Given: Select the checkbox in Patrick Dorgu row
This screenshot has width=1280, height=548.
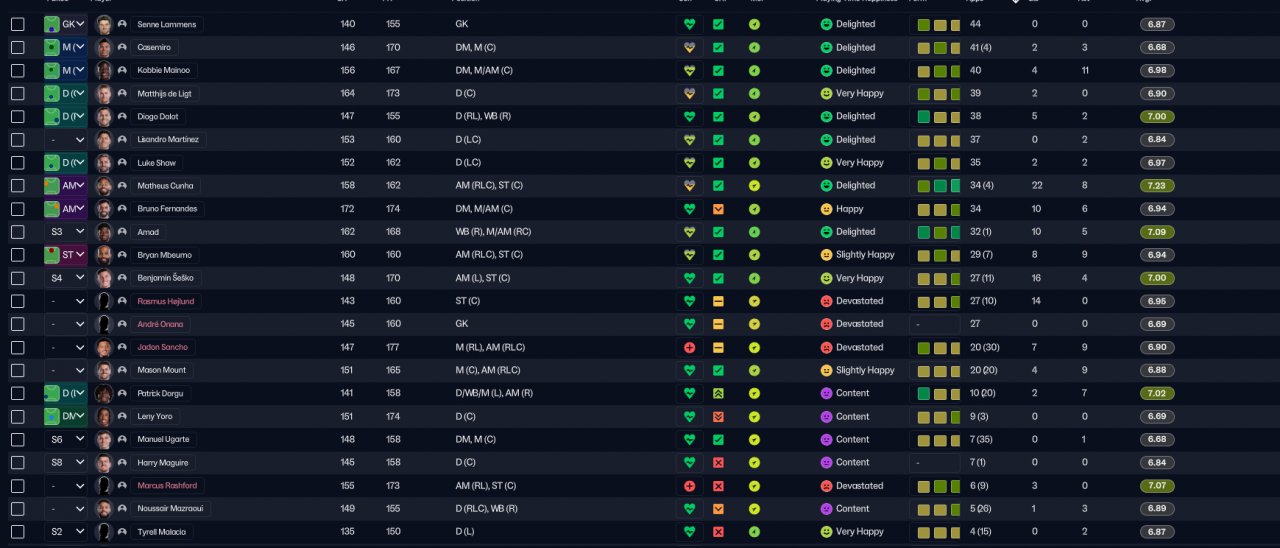Looking at the screenshot, I should tap(17, 393).
